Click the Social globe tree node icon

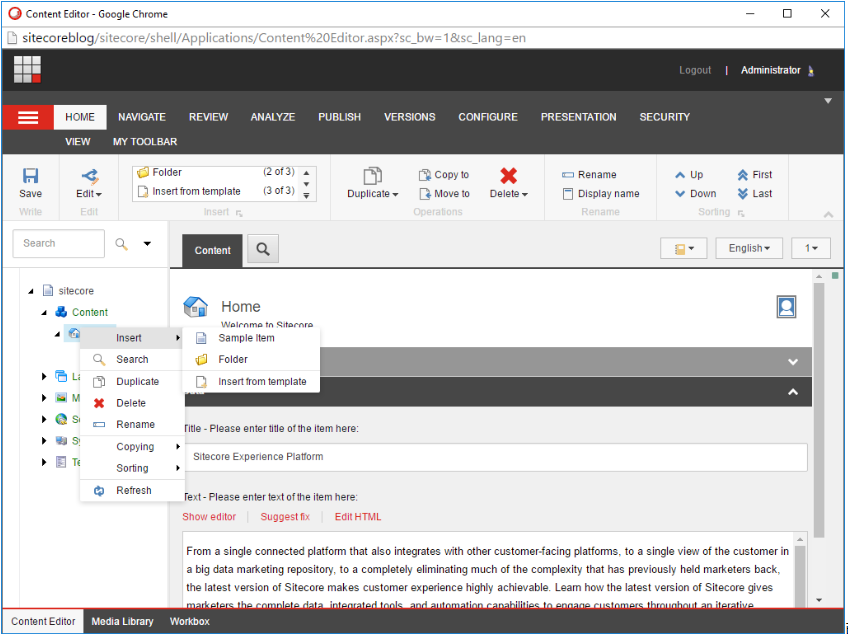61,419
